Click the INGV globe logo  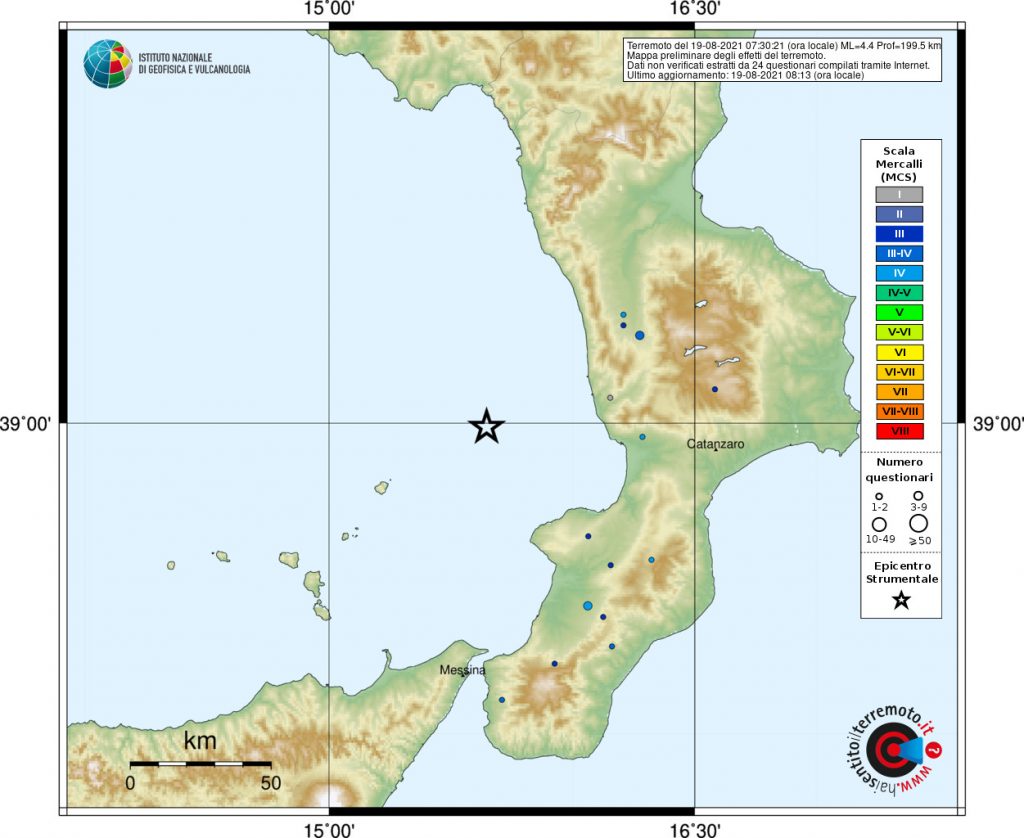pos(108,63)
